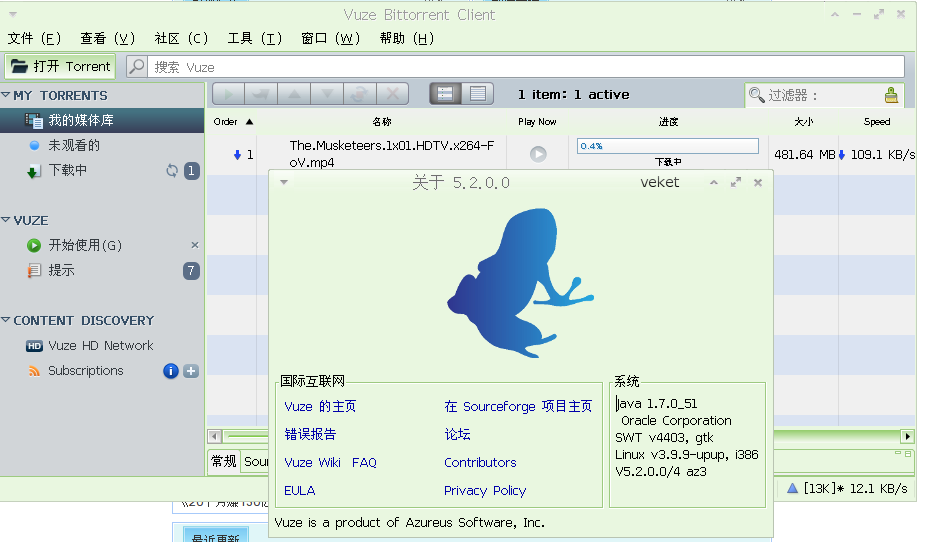Image resolution: width=928 pixels, height=542 pixels.
Task: Click the spinning refresh icon next to 下载中
Action: pyautogui.click(x=172, y=171)
